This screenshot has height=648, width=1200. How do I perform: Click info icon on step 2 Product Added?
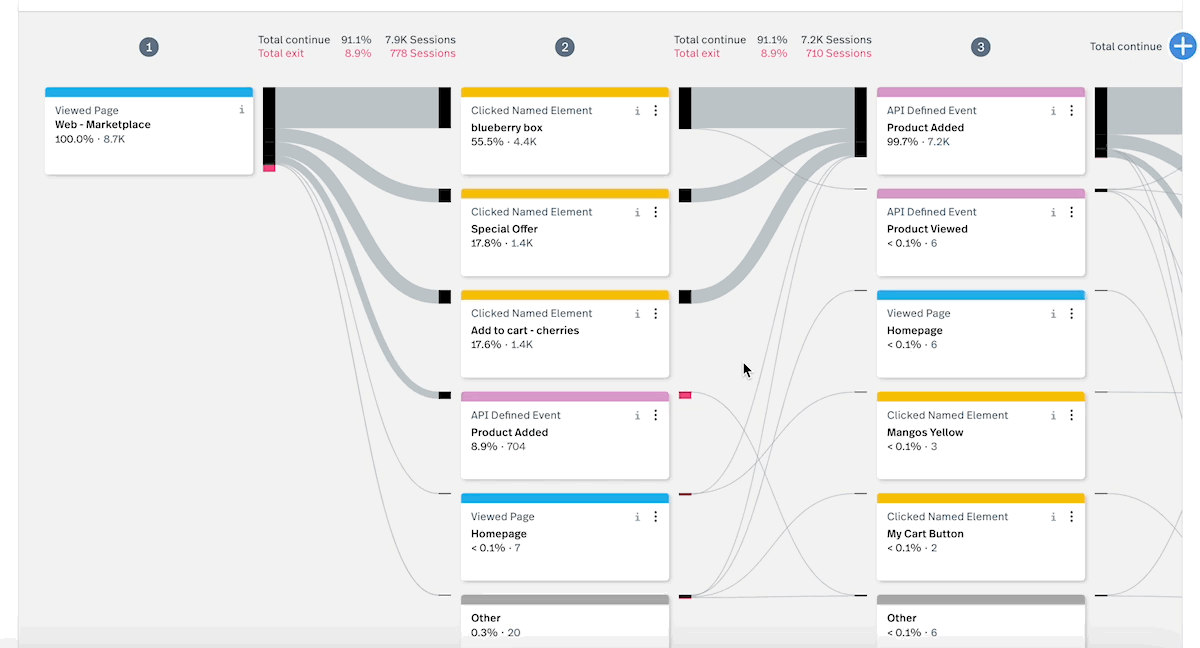click(x=637, y=415)
